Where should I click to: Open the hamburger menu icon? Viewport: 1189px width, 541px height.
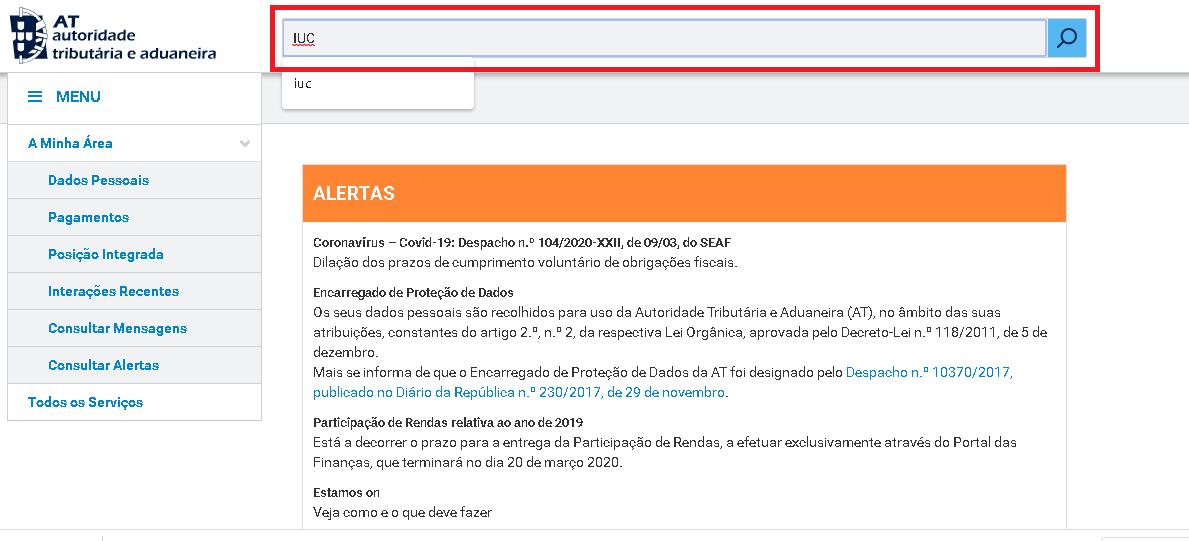click(35, 97)
